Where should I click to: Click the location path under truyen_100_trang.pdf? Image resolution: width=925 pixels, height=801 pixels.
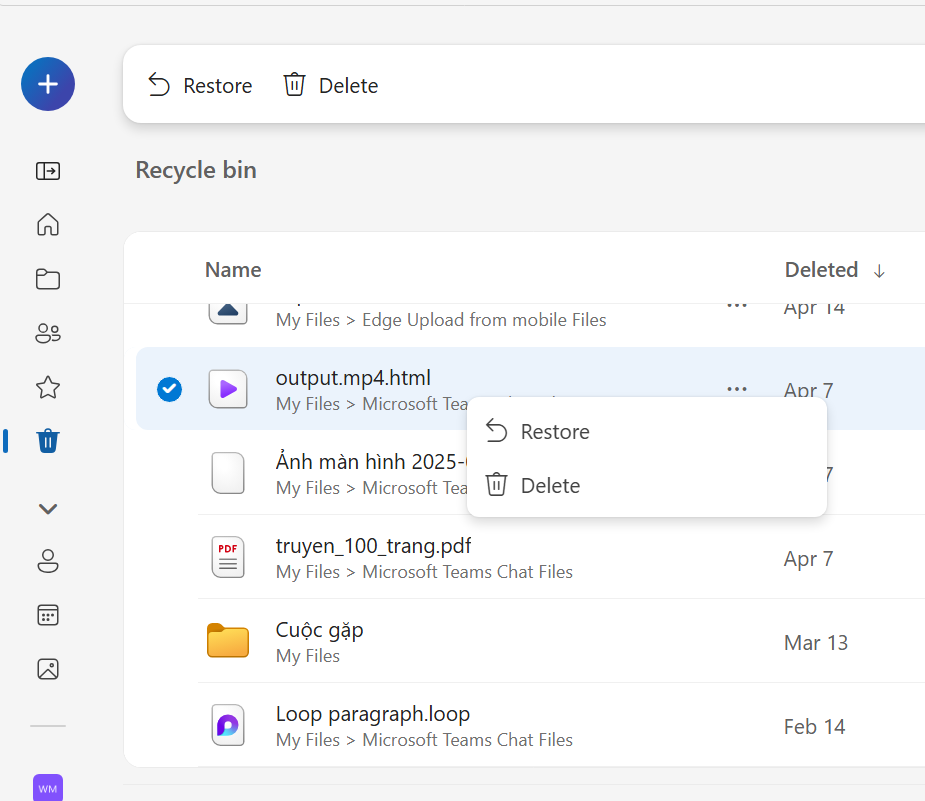coord(424,572)
